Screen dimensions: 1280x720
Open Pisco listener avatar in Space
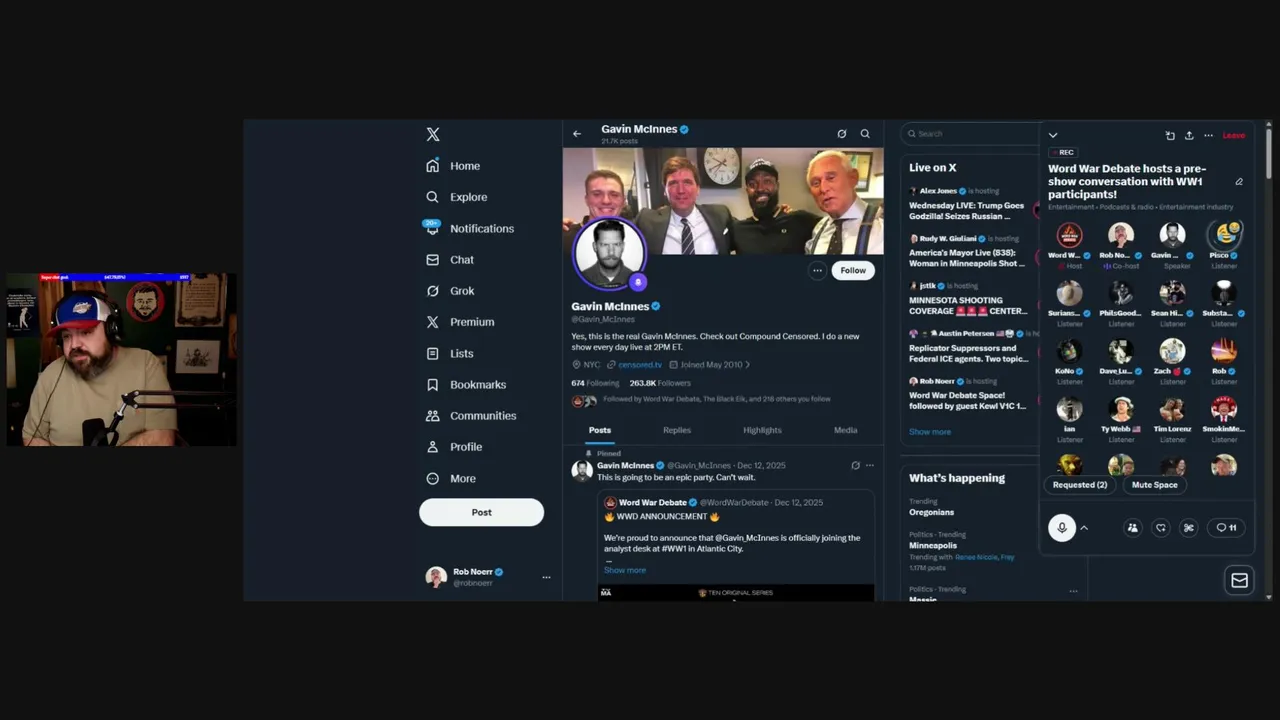click(1224, 236)
